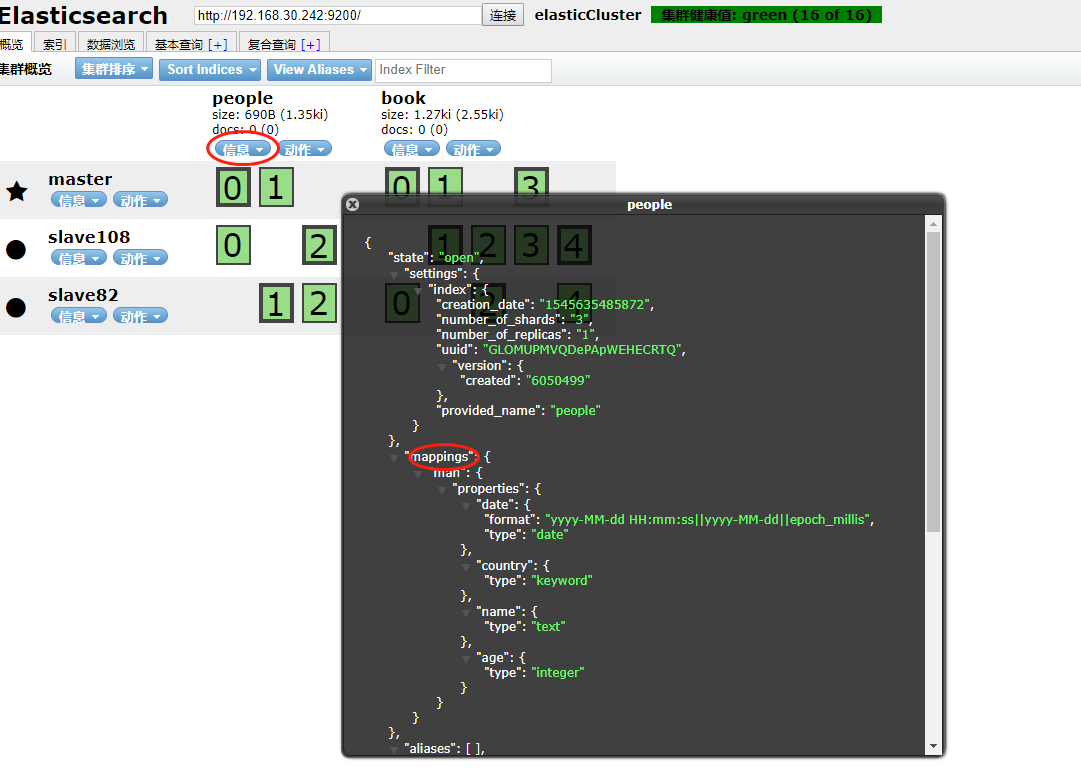Open the 集群排序 dropdown
Image resolution: width=1081 pixels, height=770 pixels.
point(114,69)
